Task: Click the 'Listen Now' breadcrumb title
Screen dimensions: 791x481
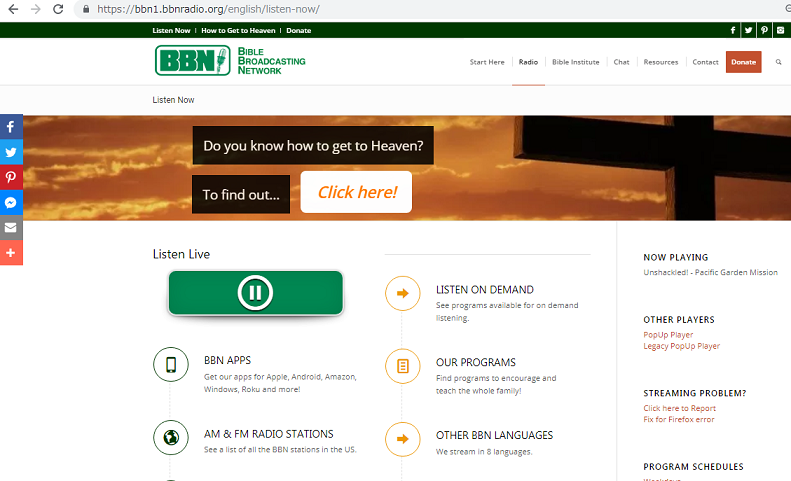Action: [174, 100]
